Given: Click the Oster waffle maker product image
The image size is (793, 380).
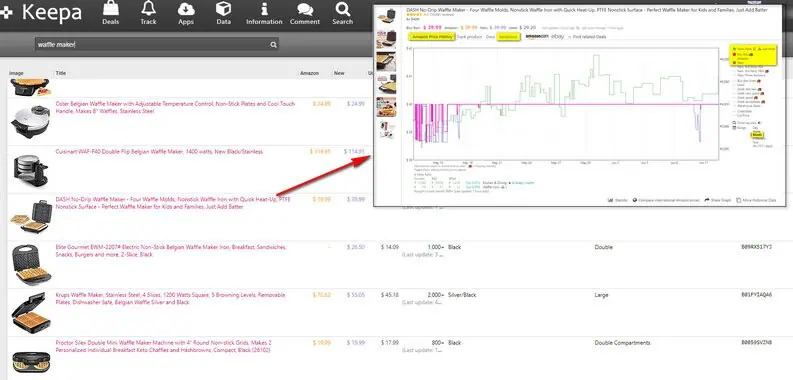Looking at the screenshot, I should [x=30, y=121].
